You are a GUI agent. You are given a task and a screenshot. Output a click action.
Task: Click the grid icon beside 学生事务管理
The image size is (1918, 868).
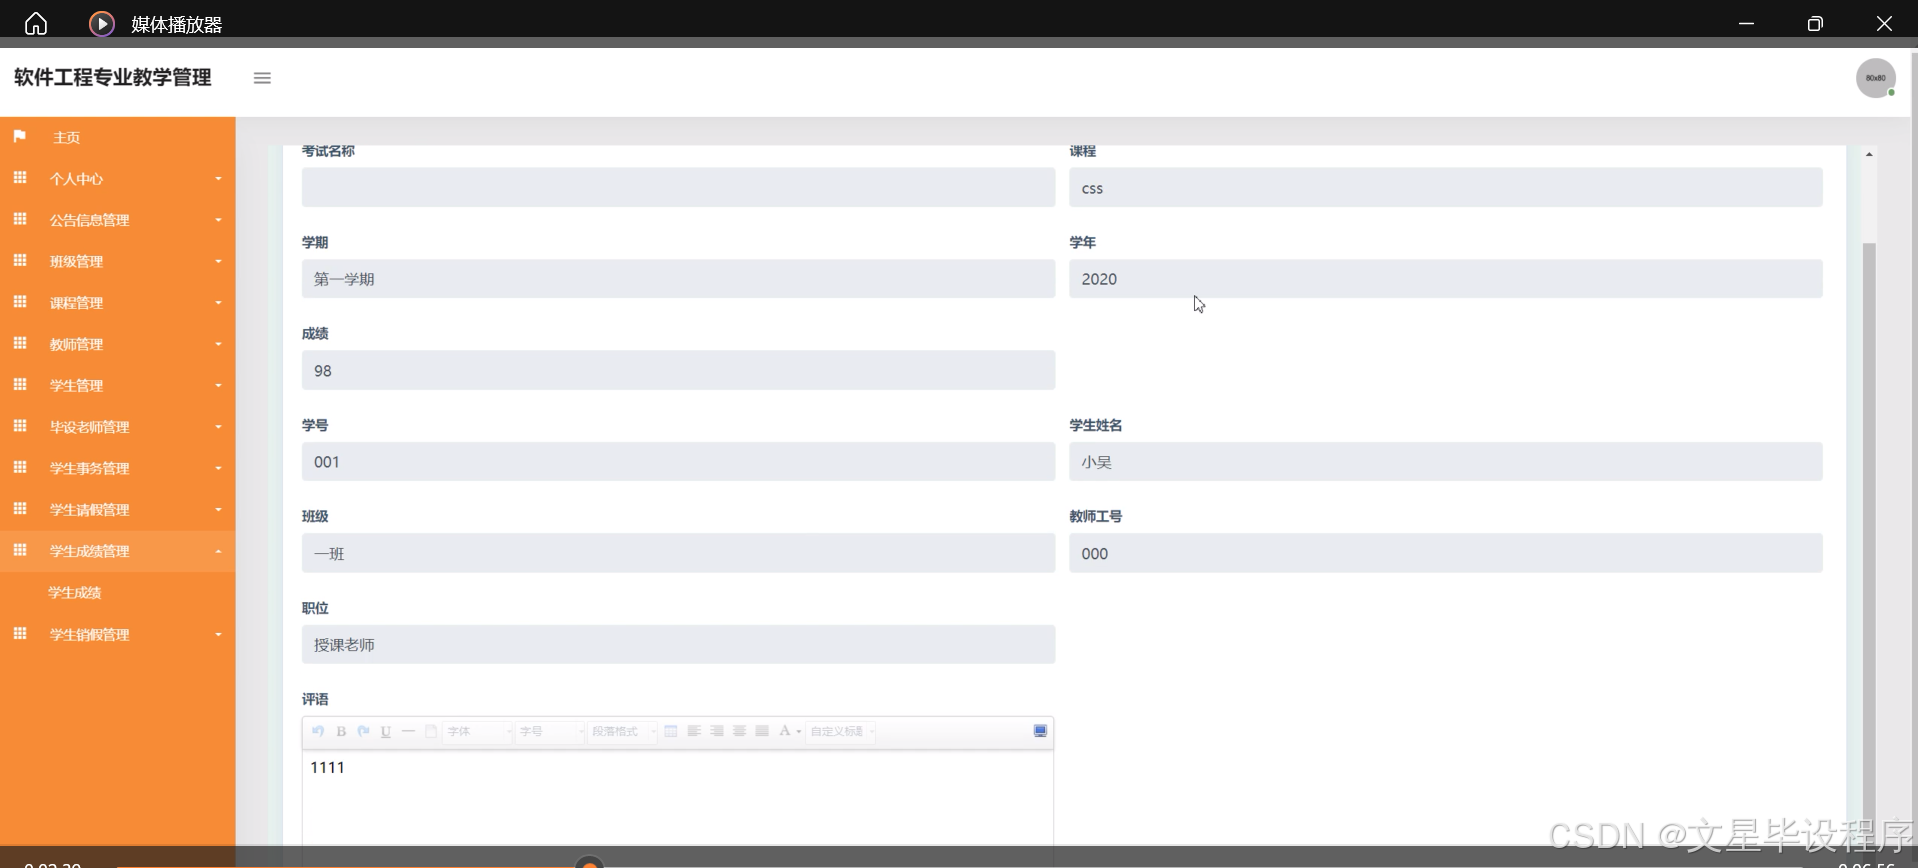coord(20,467)
